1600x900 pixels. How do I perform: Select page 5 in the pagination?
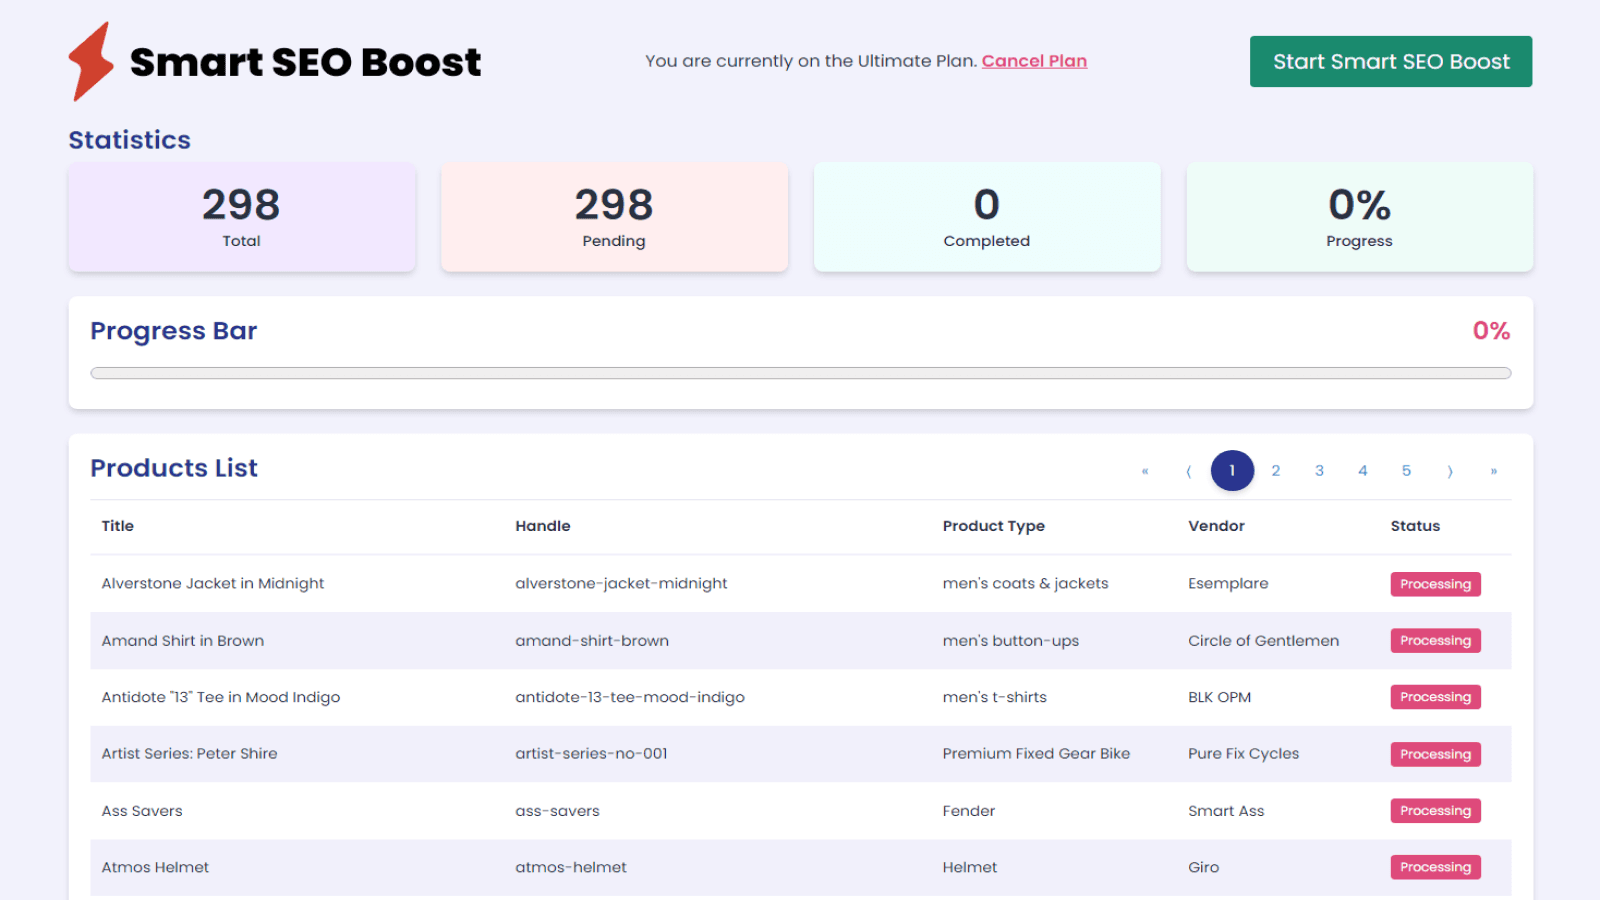tap(1406, 470)
